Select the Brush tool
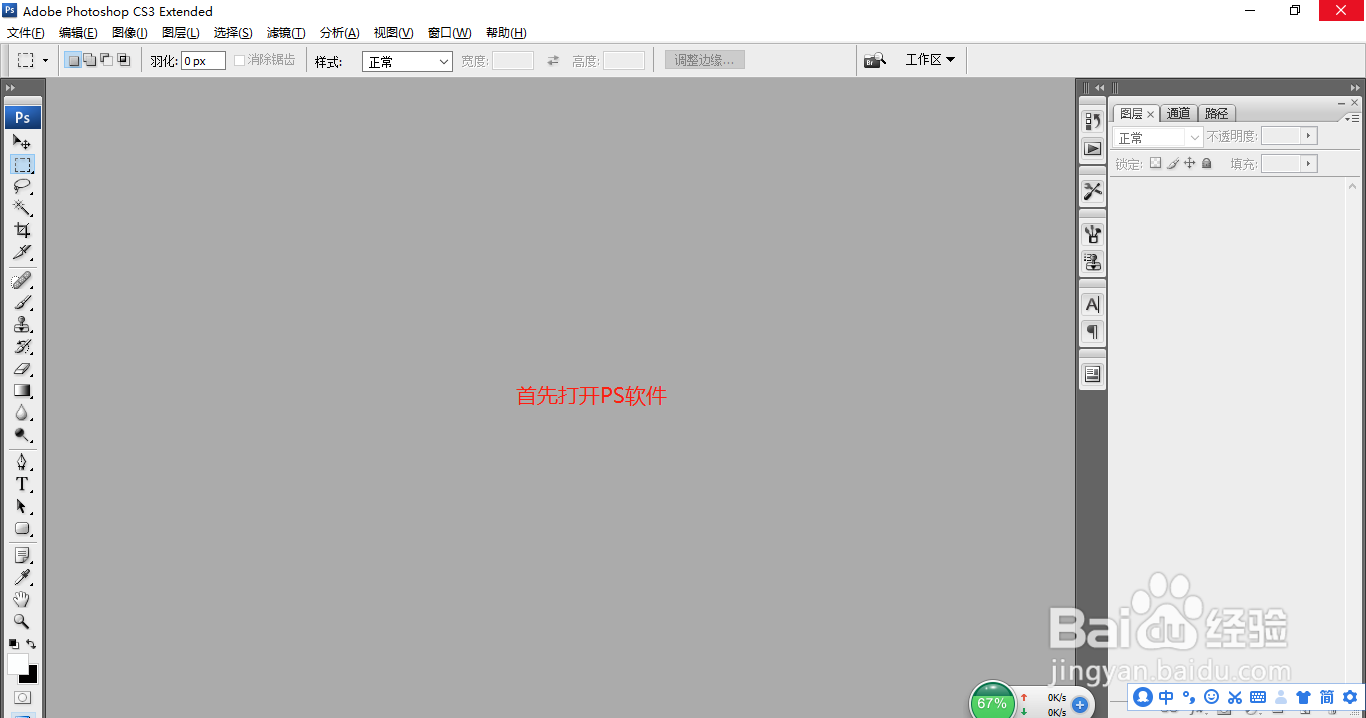The width and height of the screenshot is (1366, 718). [x=22, y=302]
